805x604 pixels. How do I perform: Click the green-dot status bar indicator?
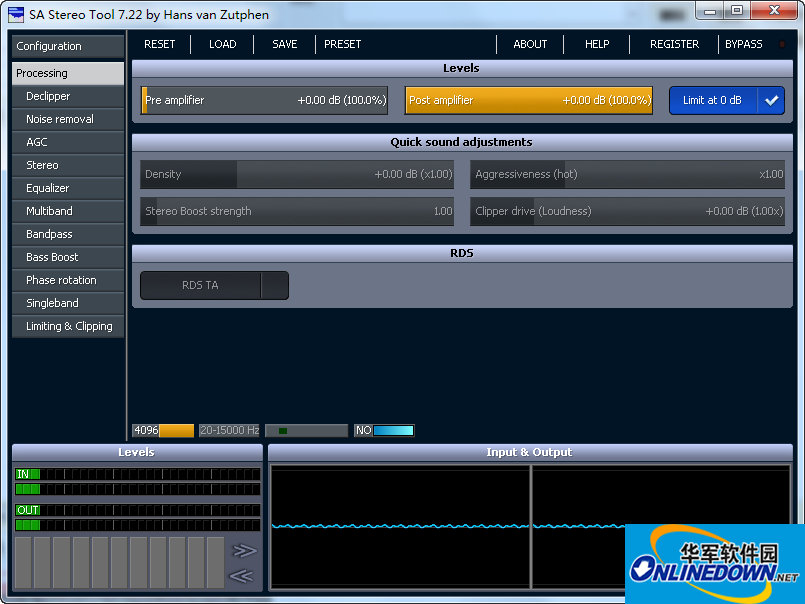click(x=306, y=430)
